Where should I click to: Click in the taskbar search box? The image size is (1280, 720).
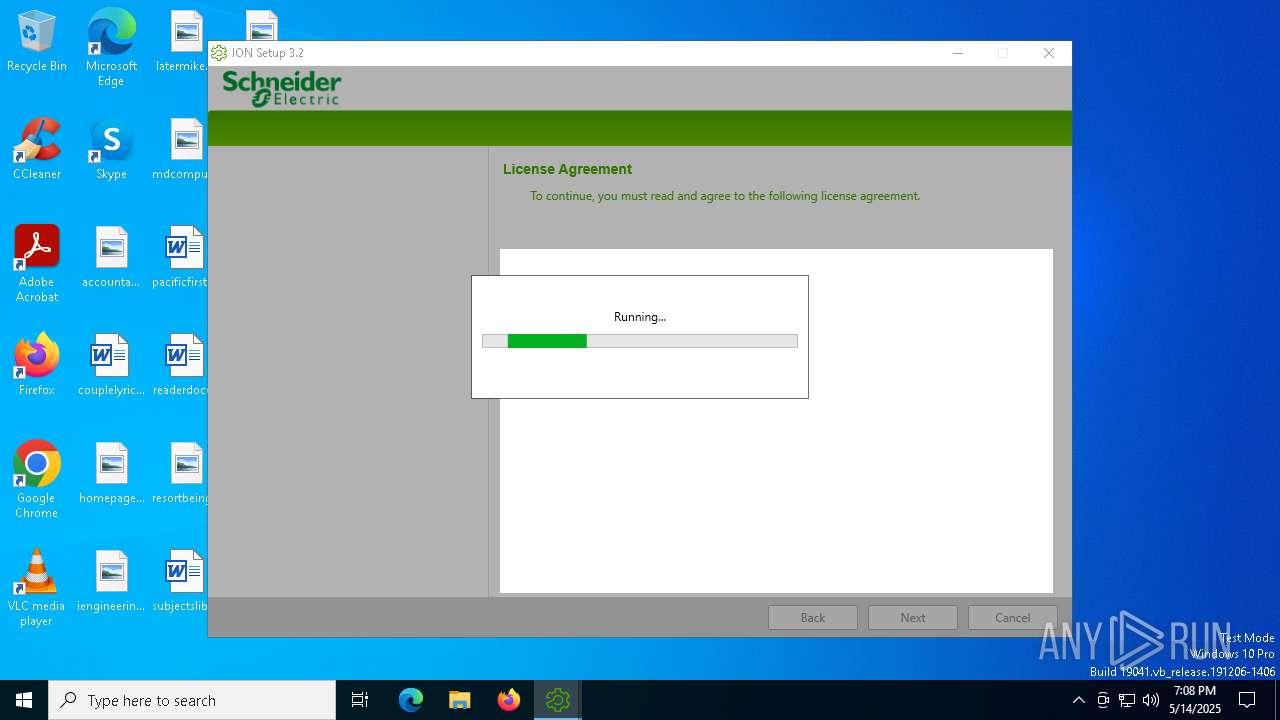point(192,700)
